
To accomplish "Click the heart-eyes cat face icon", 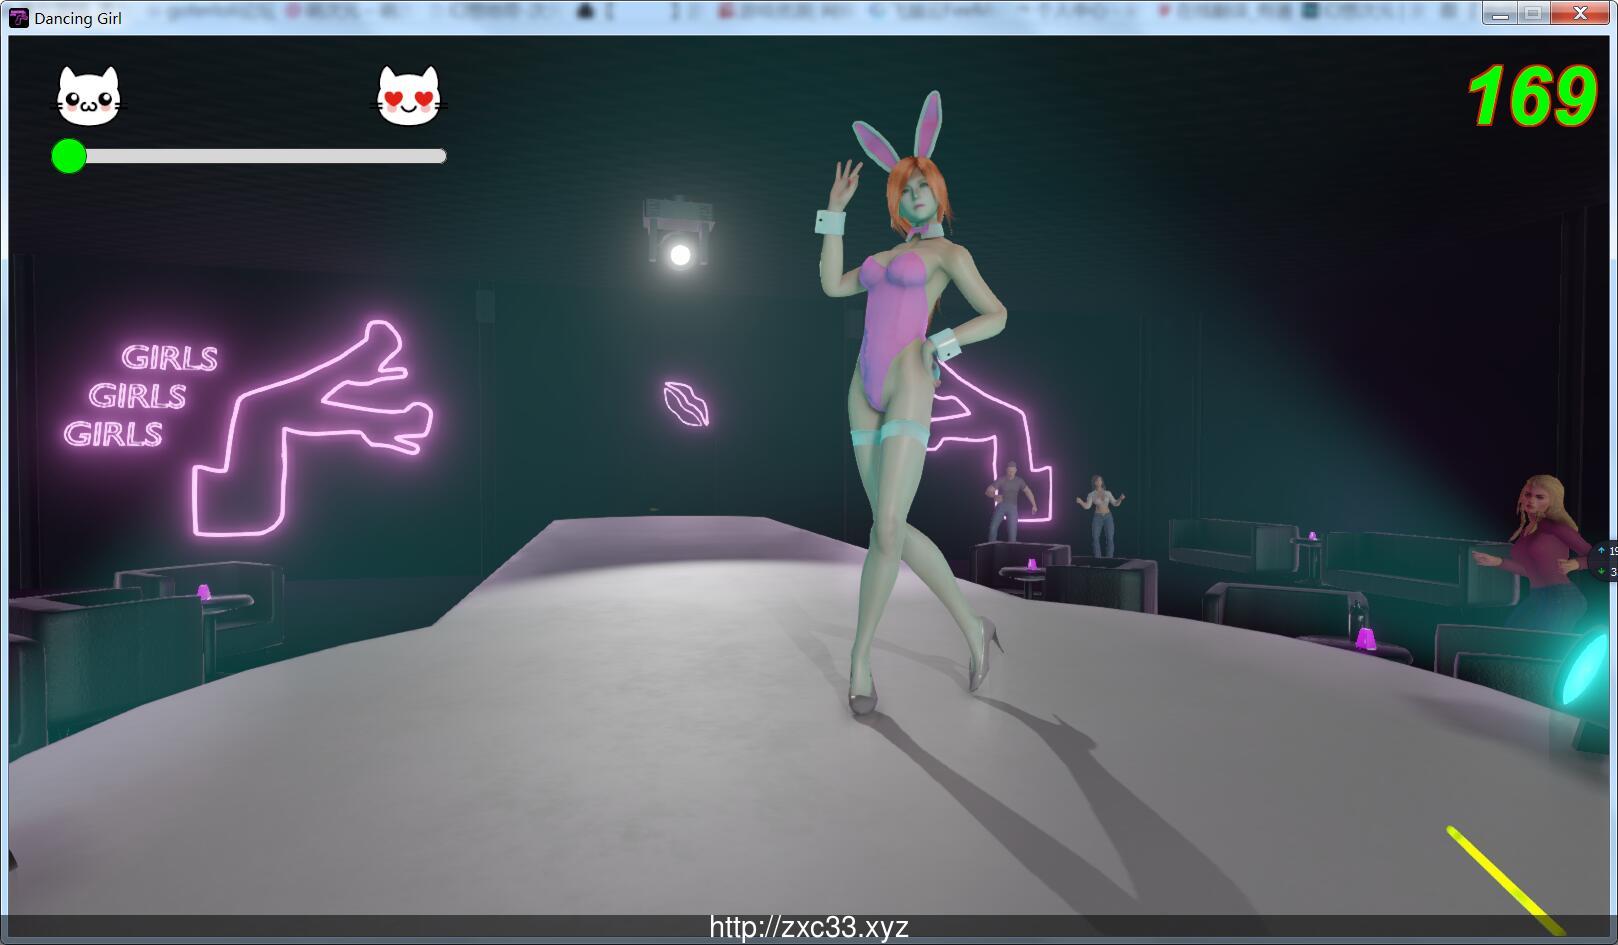I will click(x=409, y=97).
